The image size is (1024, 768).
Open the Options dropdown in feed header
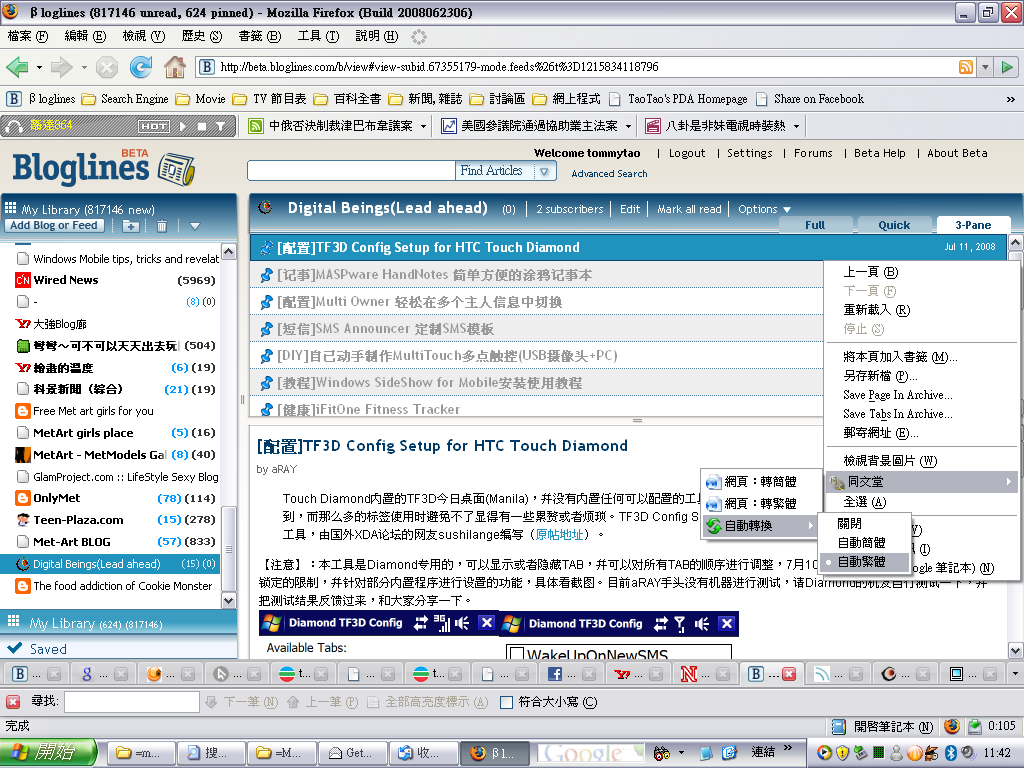pyautogui.click(x=764, y=209)
